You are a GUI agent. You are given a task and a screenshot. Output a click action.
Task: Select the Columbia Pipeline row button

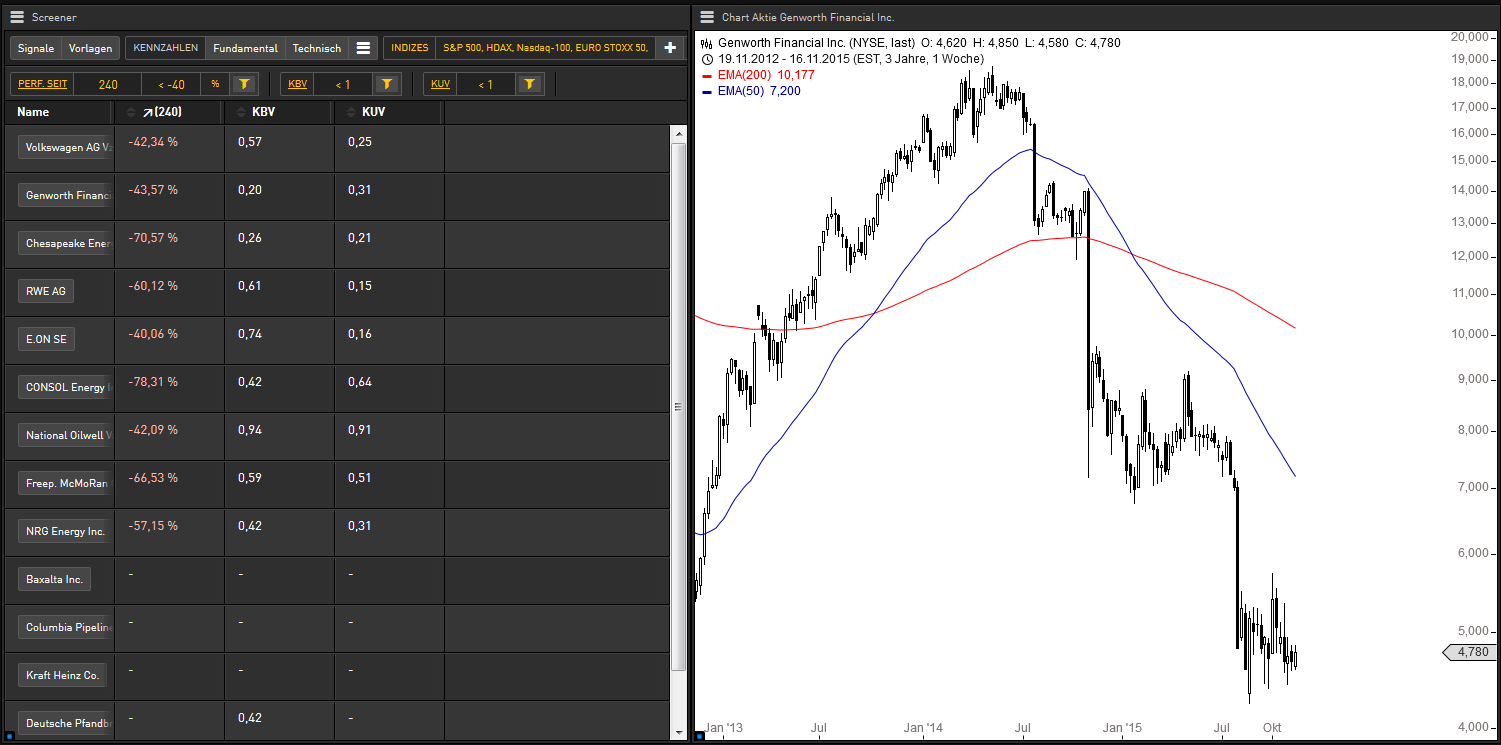tap(66, 627)
